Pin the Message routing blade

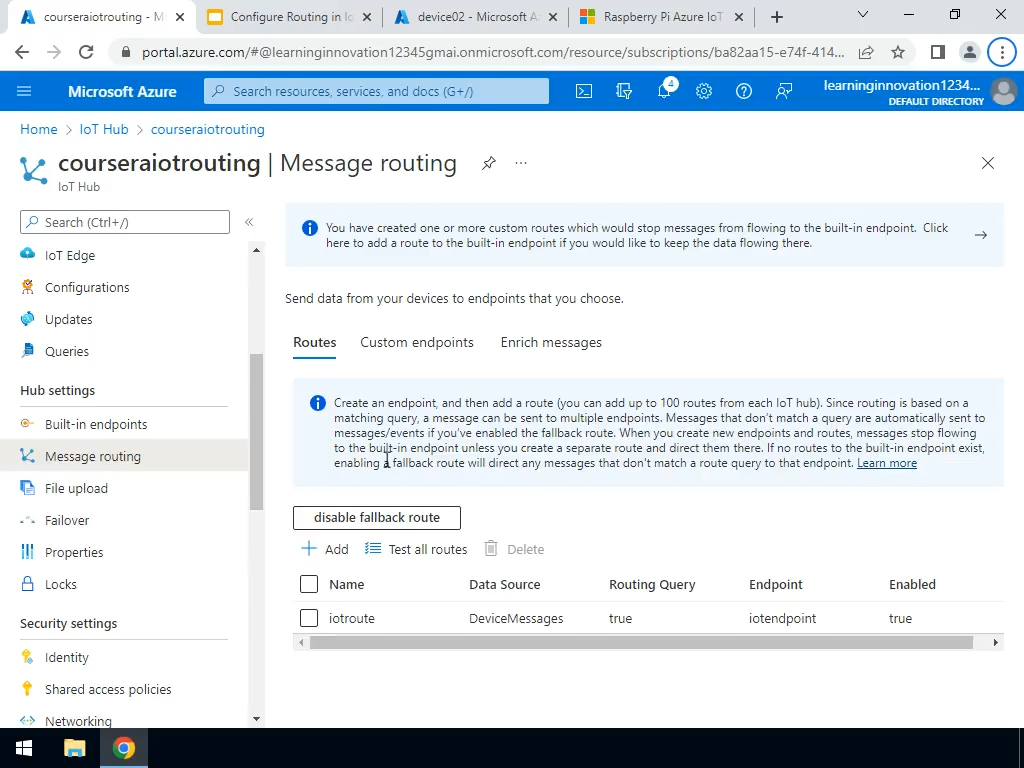pos(488,163)
